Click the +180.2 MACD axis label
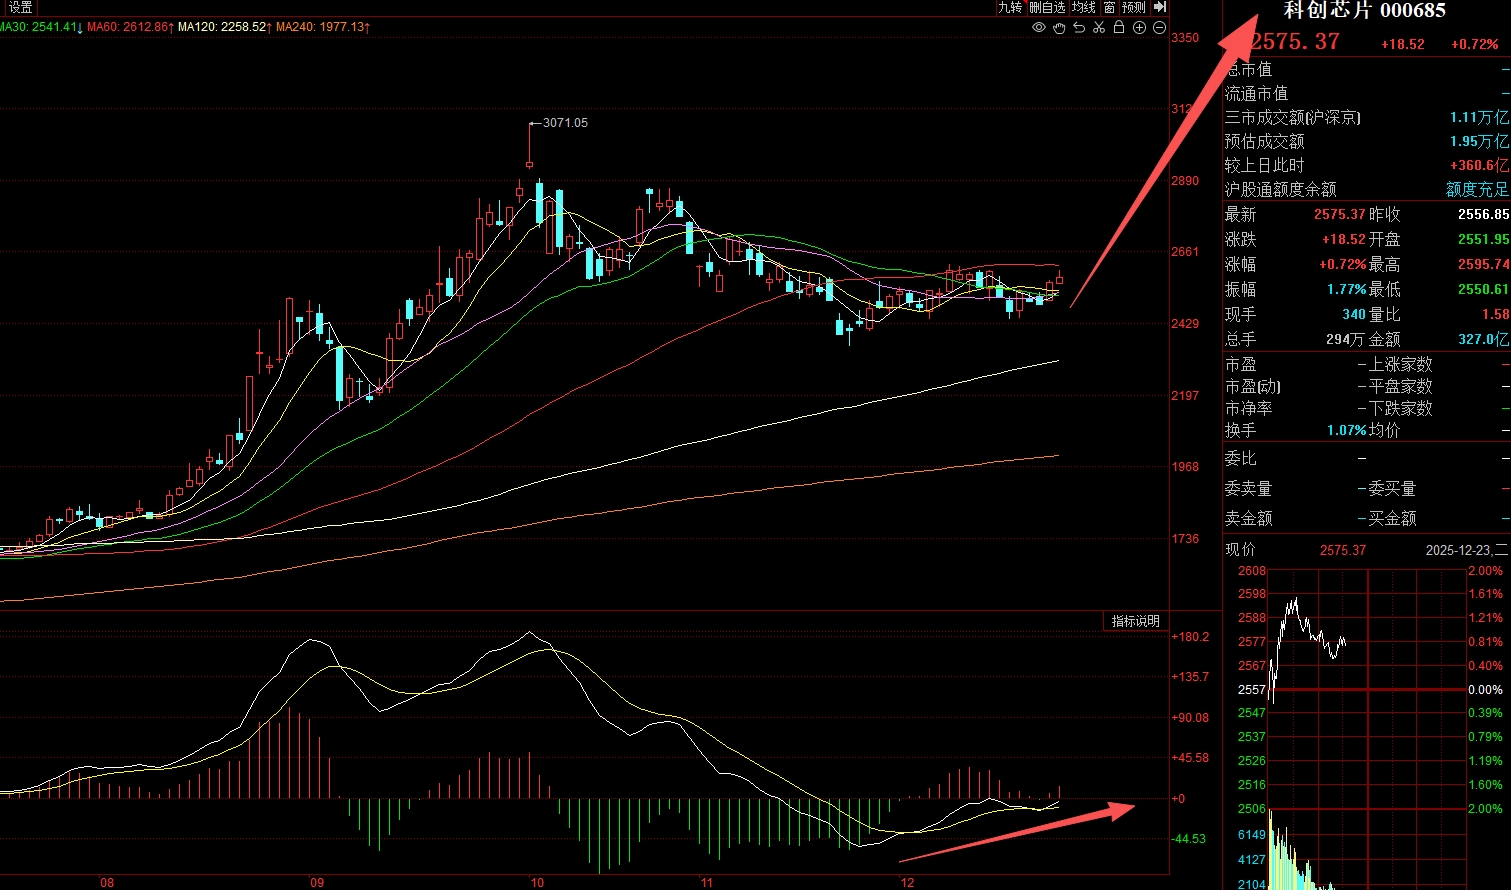This screenshot has width=1511, height=890. (1190, 637)
